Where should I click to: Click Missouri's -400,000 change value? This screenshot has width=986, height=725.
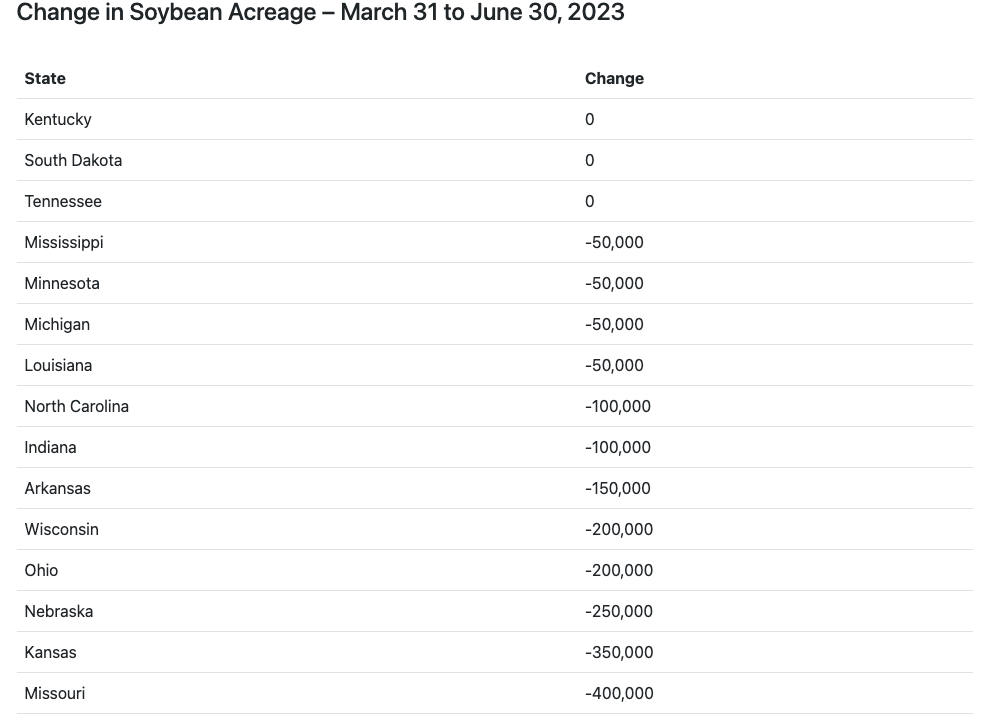click(619, 693)
